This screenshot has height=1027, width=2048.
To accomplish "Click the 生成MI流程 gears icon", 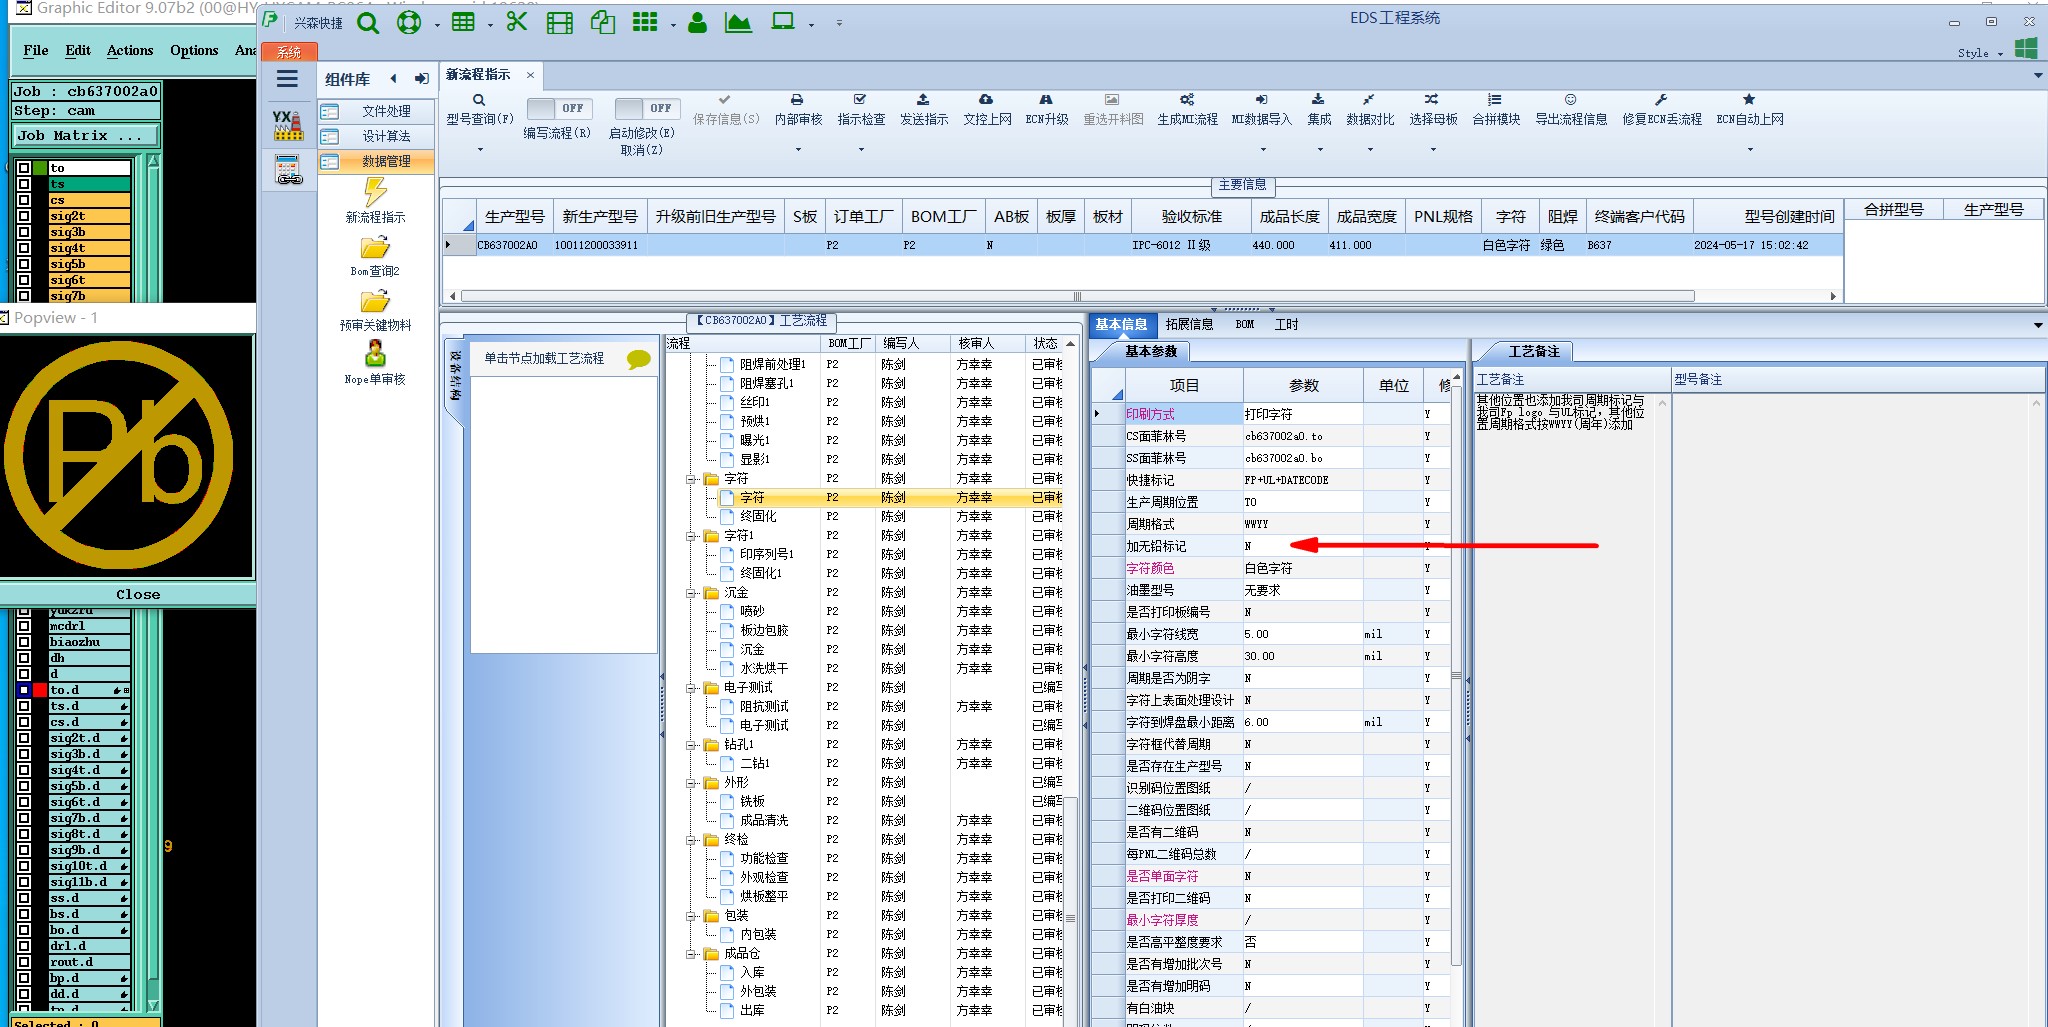I will click(1187, 100).
